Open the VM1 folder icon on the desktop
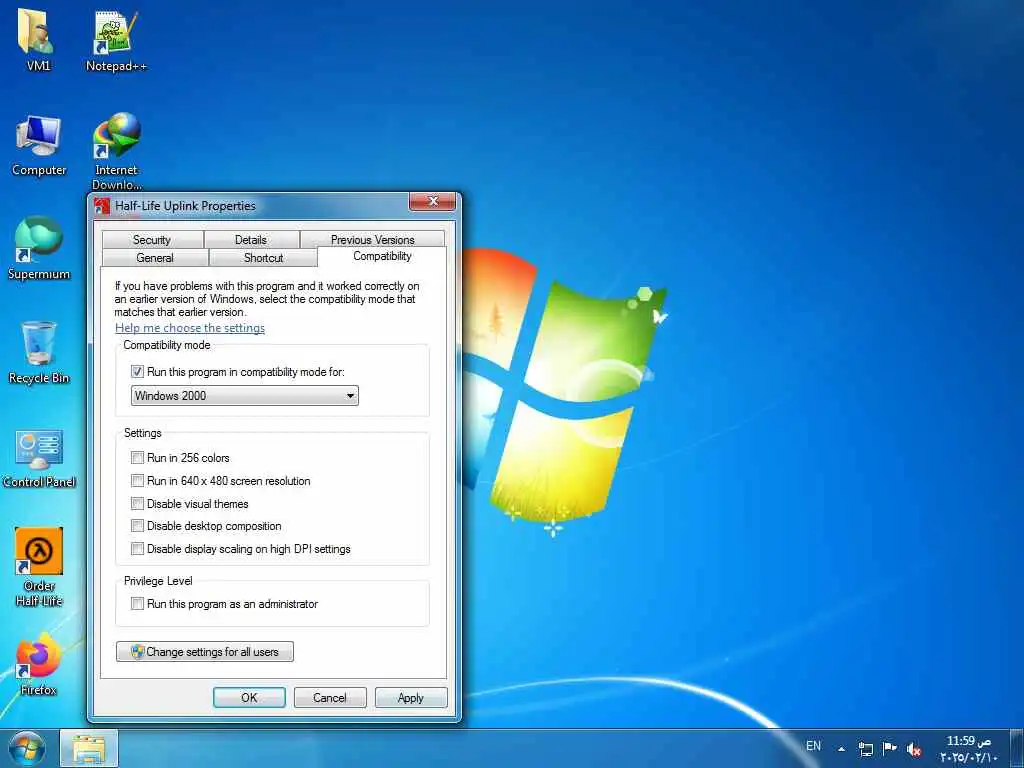 [x=37, y=39]
